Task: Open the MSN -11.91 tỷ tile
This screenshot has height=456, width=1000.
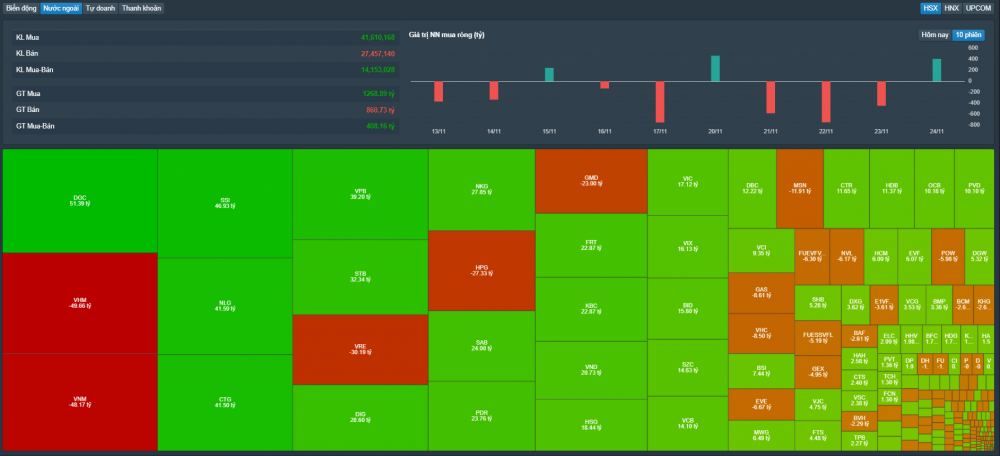Action: 800,189
